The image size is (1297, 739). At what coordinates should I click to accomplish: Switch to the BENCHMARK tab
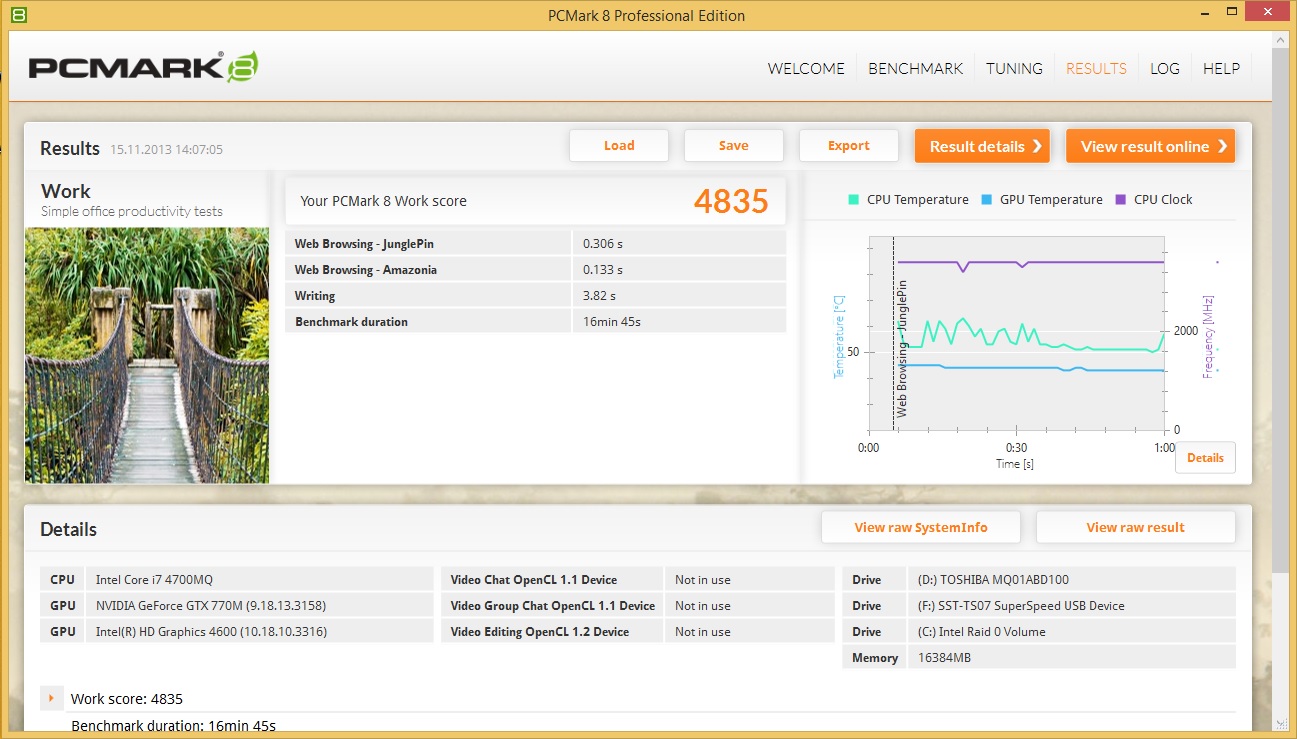pos(916,69)
